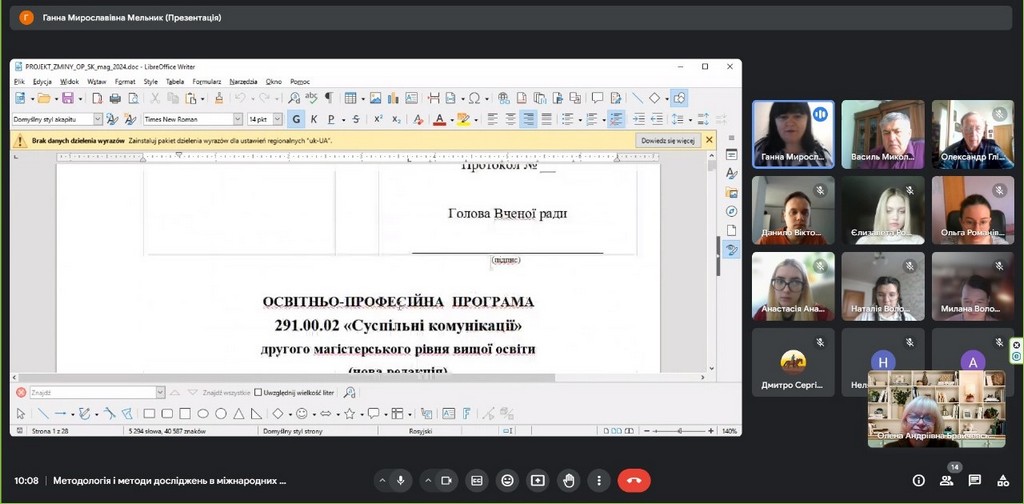
Task: Toggle the microphone on or off
Action: (401, 480)
